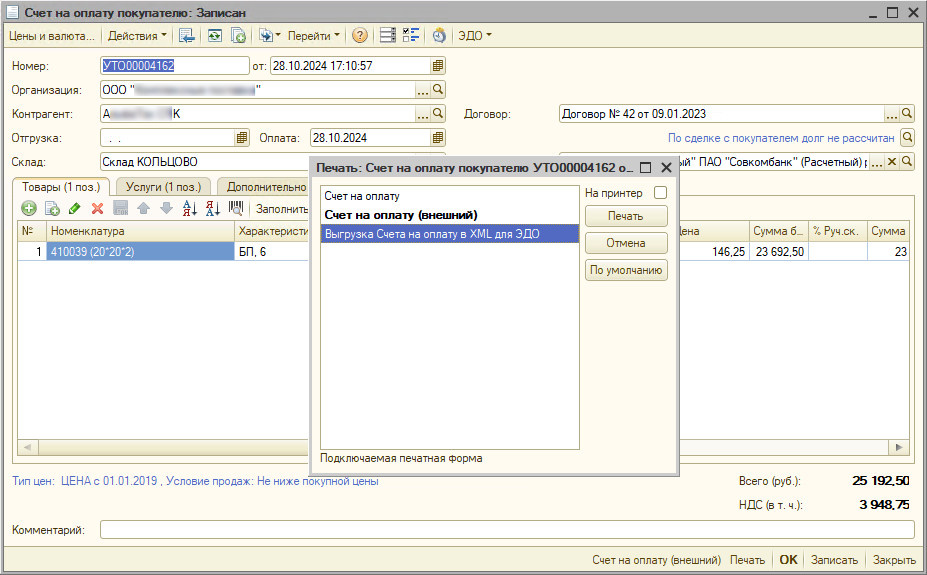Click the document journal icon next to Действия
Screen dimensions: 927x575
tap(187, 35)
